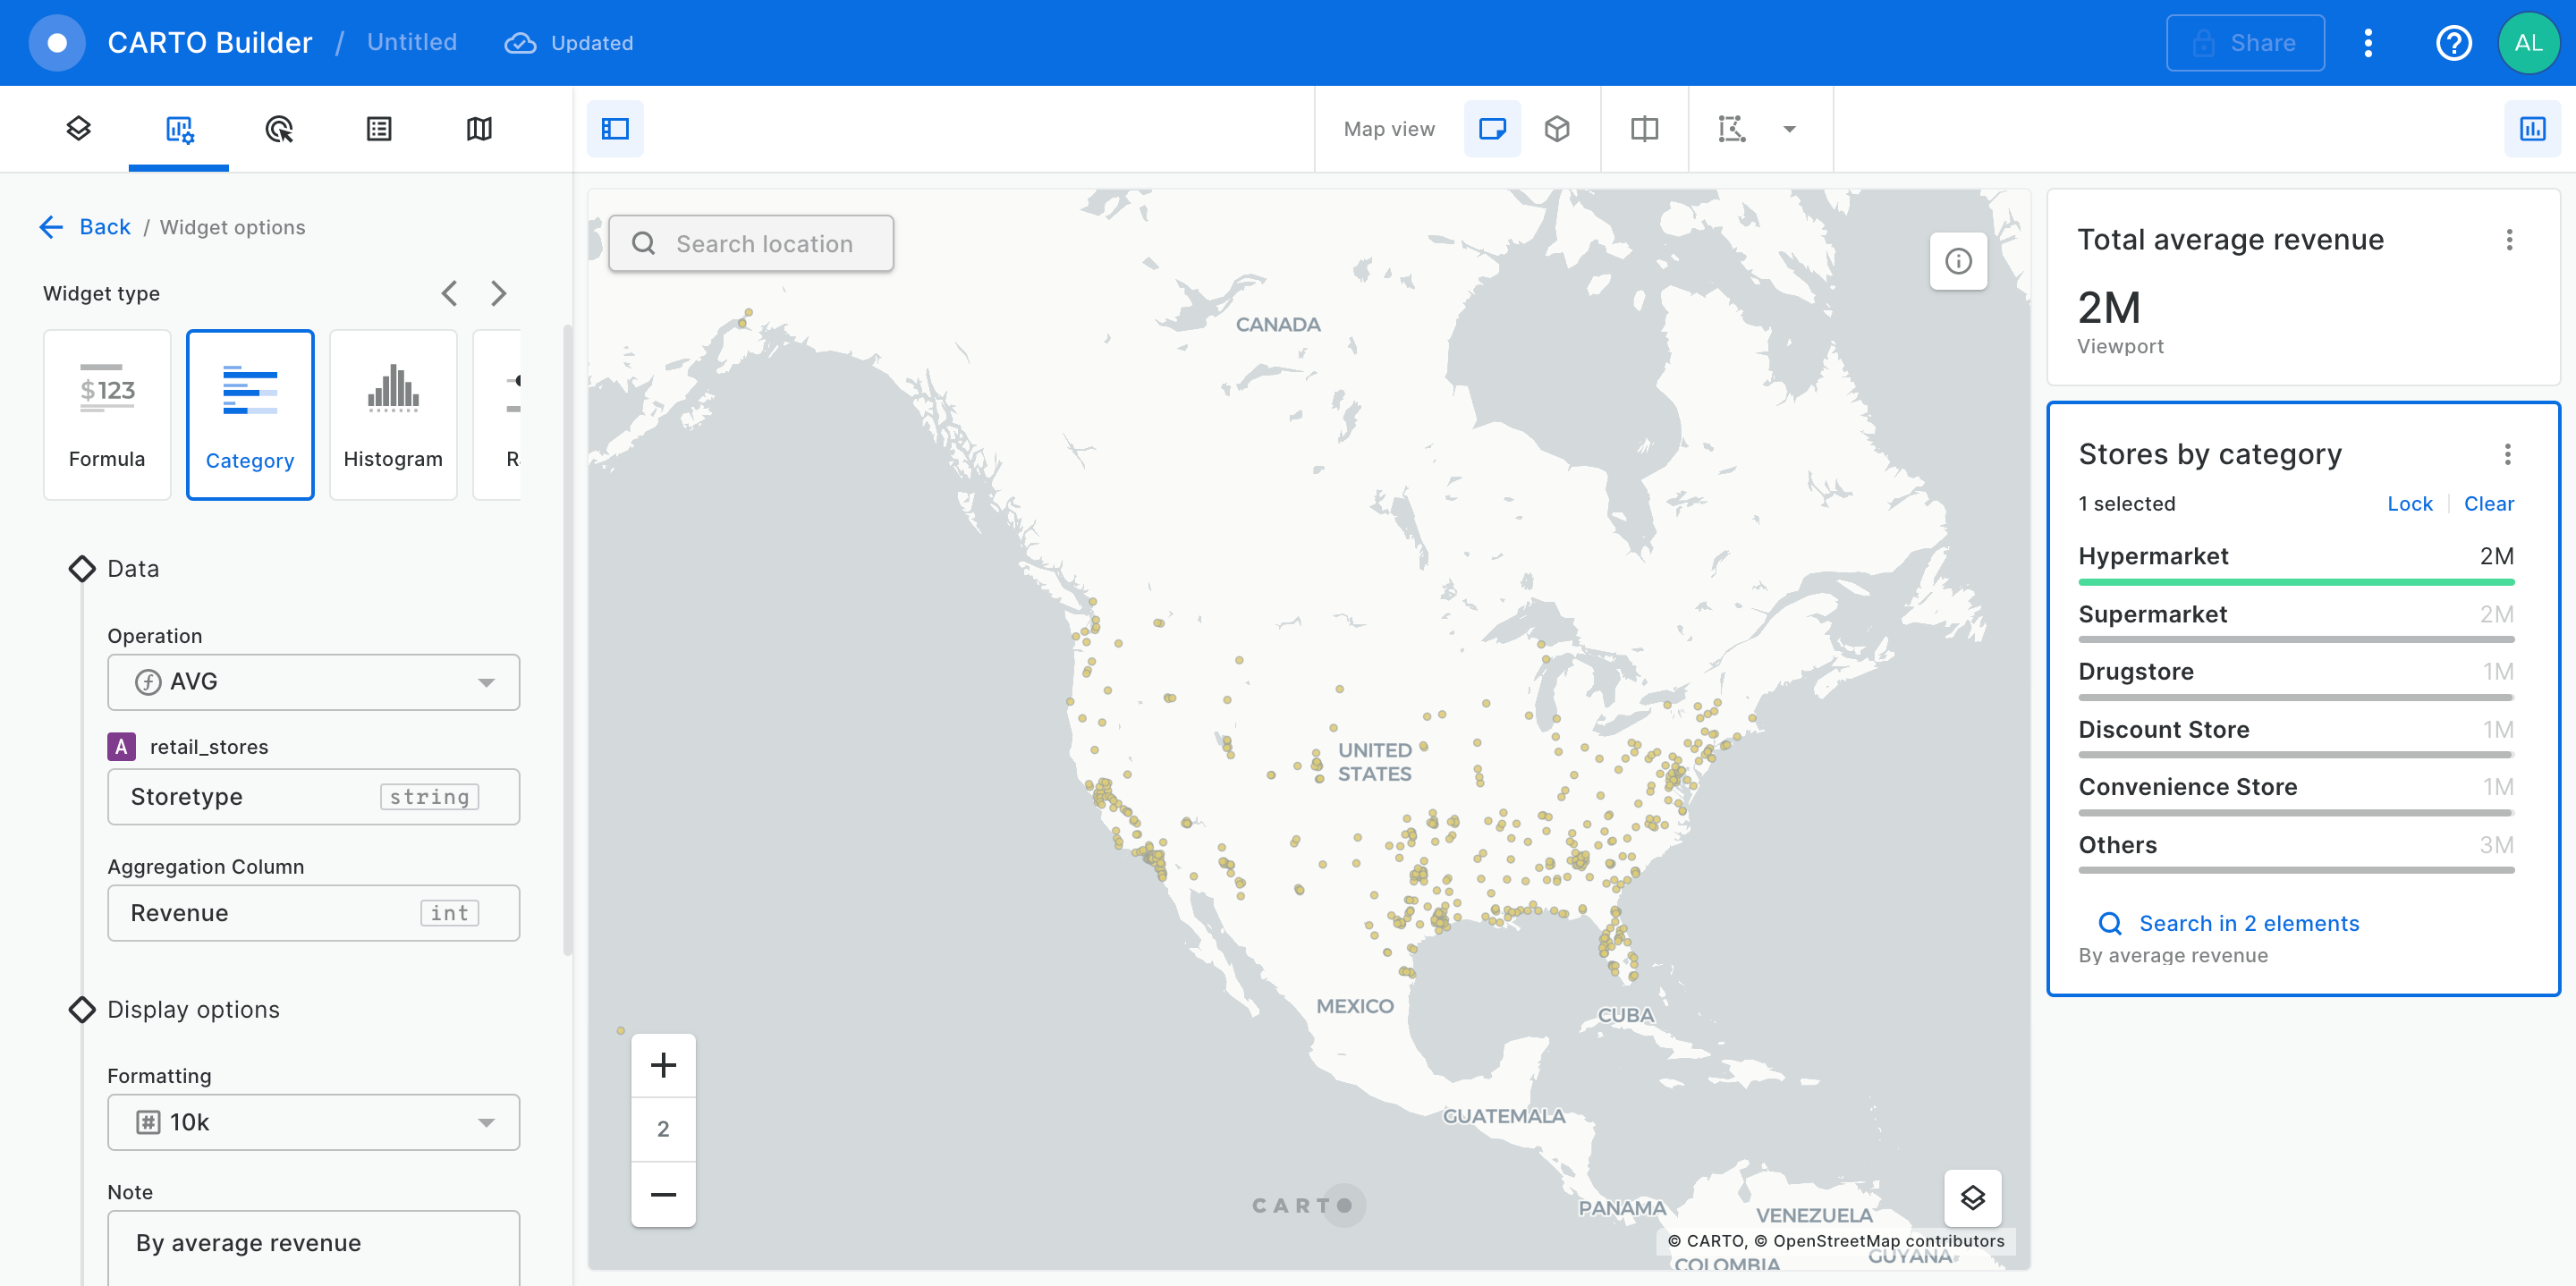Select the feature selection tool icon
This screenshot has width=2576, height=1286.
(x=1732, y=129)
